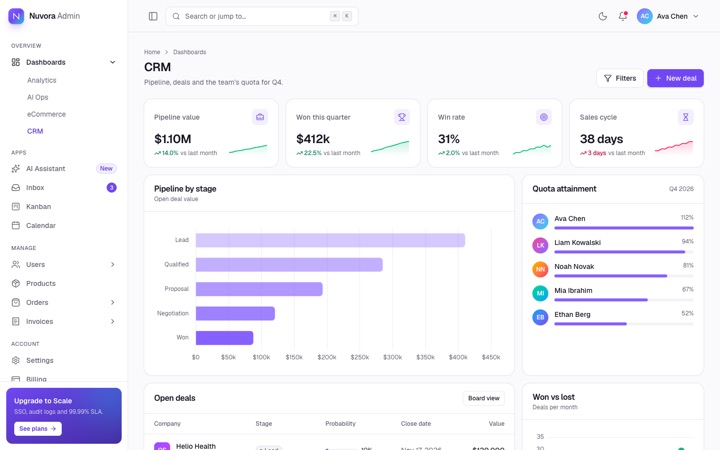Click Ethan Berg's quota progress bar
Screen dimensions: 720x450
click(624, 324)
